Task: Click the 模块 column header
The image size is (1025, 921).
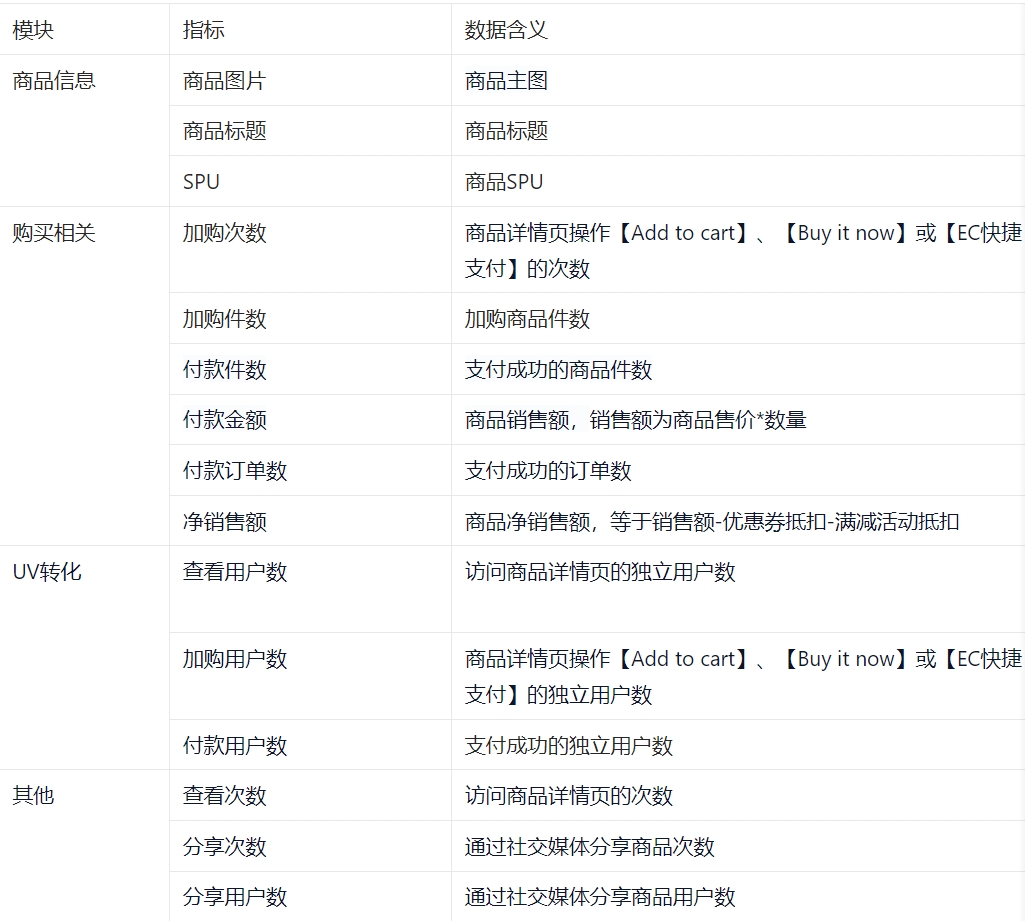Action: coord(33,30)
